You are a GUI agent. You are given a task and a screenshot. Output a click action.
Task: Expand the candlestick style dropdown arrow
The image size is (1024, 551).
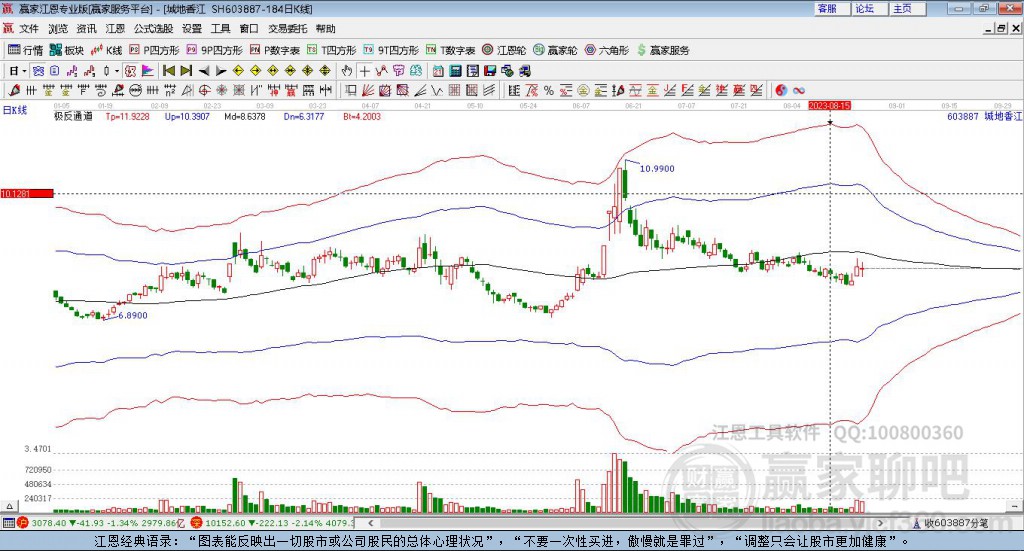pyautogui.click(x=117, y=71)
